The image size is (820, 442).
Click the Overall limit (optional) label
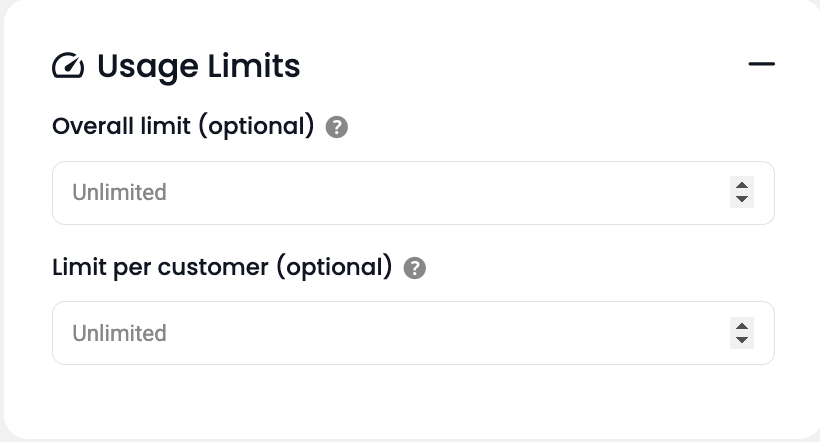pos(183,127)
